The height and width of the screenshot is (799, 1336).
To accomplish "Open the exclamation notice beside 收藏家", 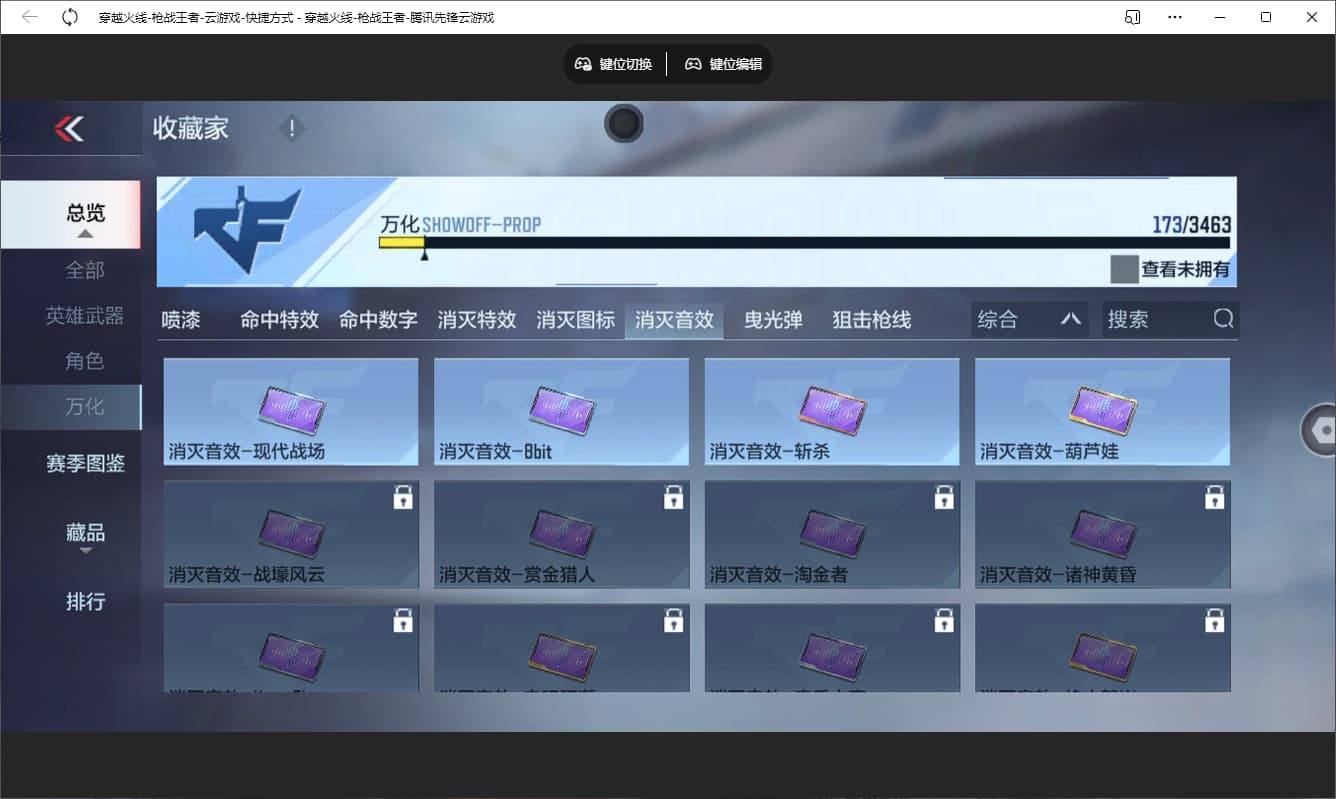I will [290, 128].
